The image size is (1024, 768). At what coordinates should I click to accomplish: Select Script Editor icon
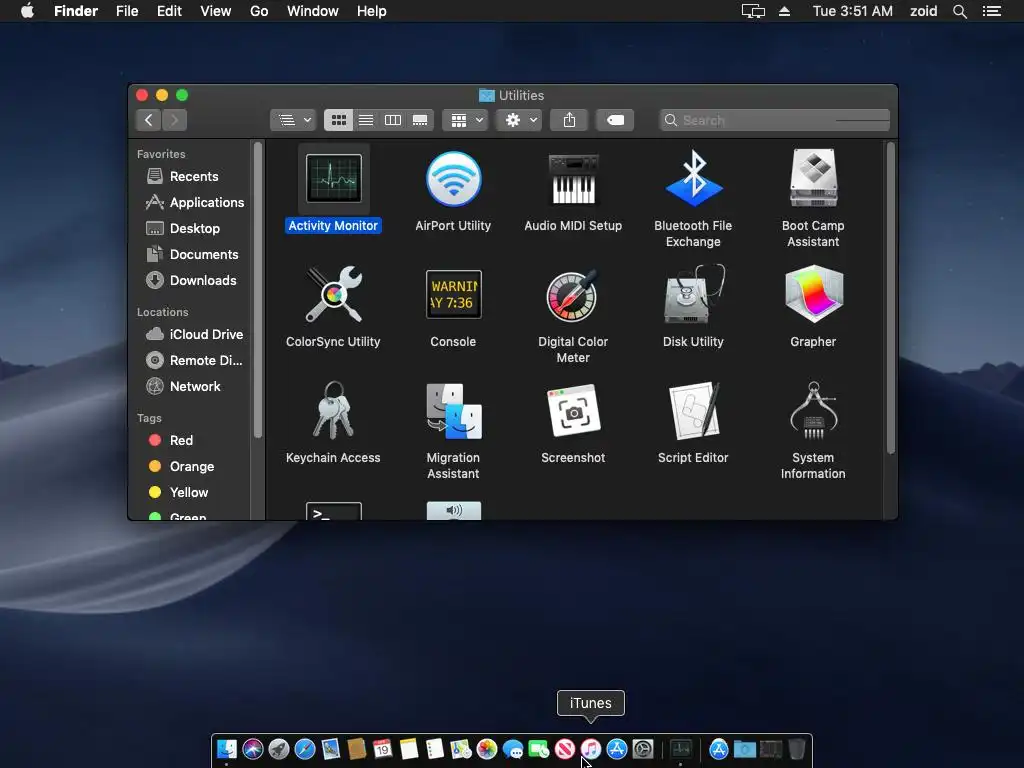(x=694, y=411)
